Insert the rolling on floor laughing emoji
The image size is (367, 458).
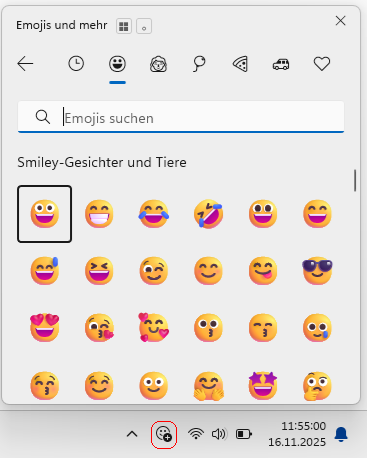(208, 214)
